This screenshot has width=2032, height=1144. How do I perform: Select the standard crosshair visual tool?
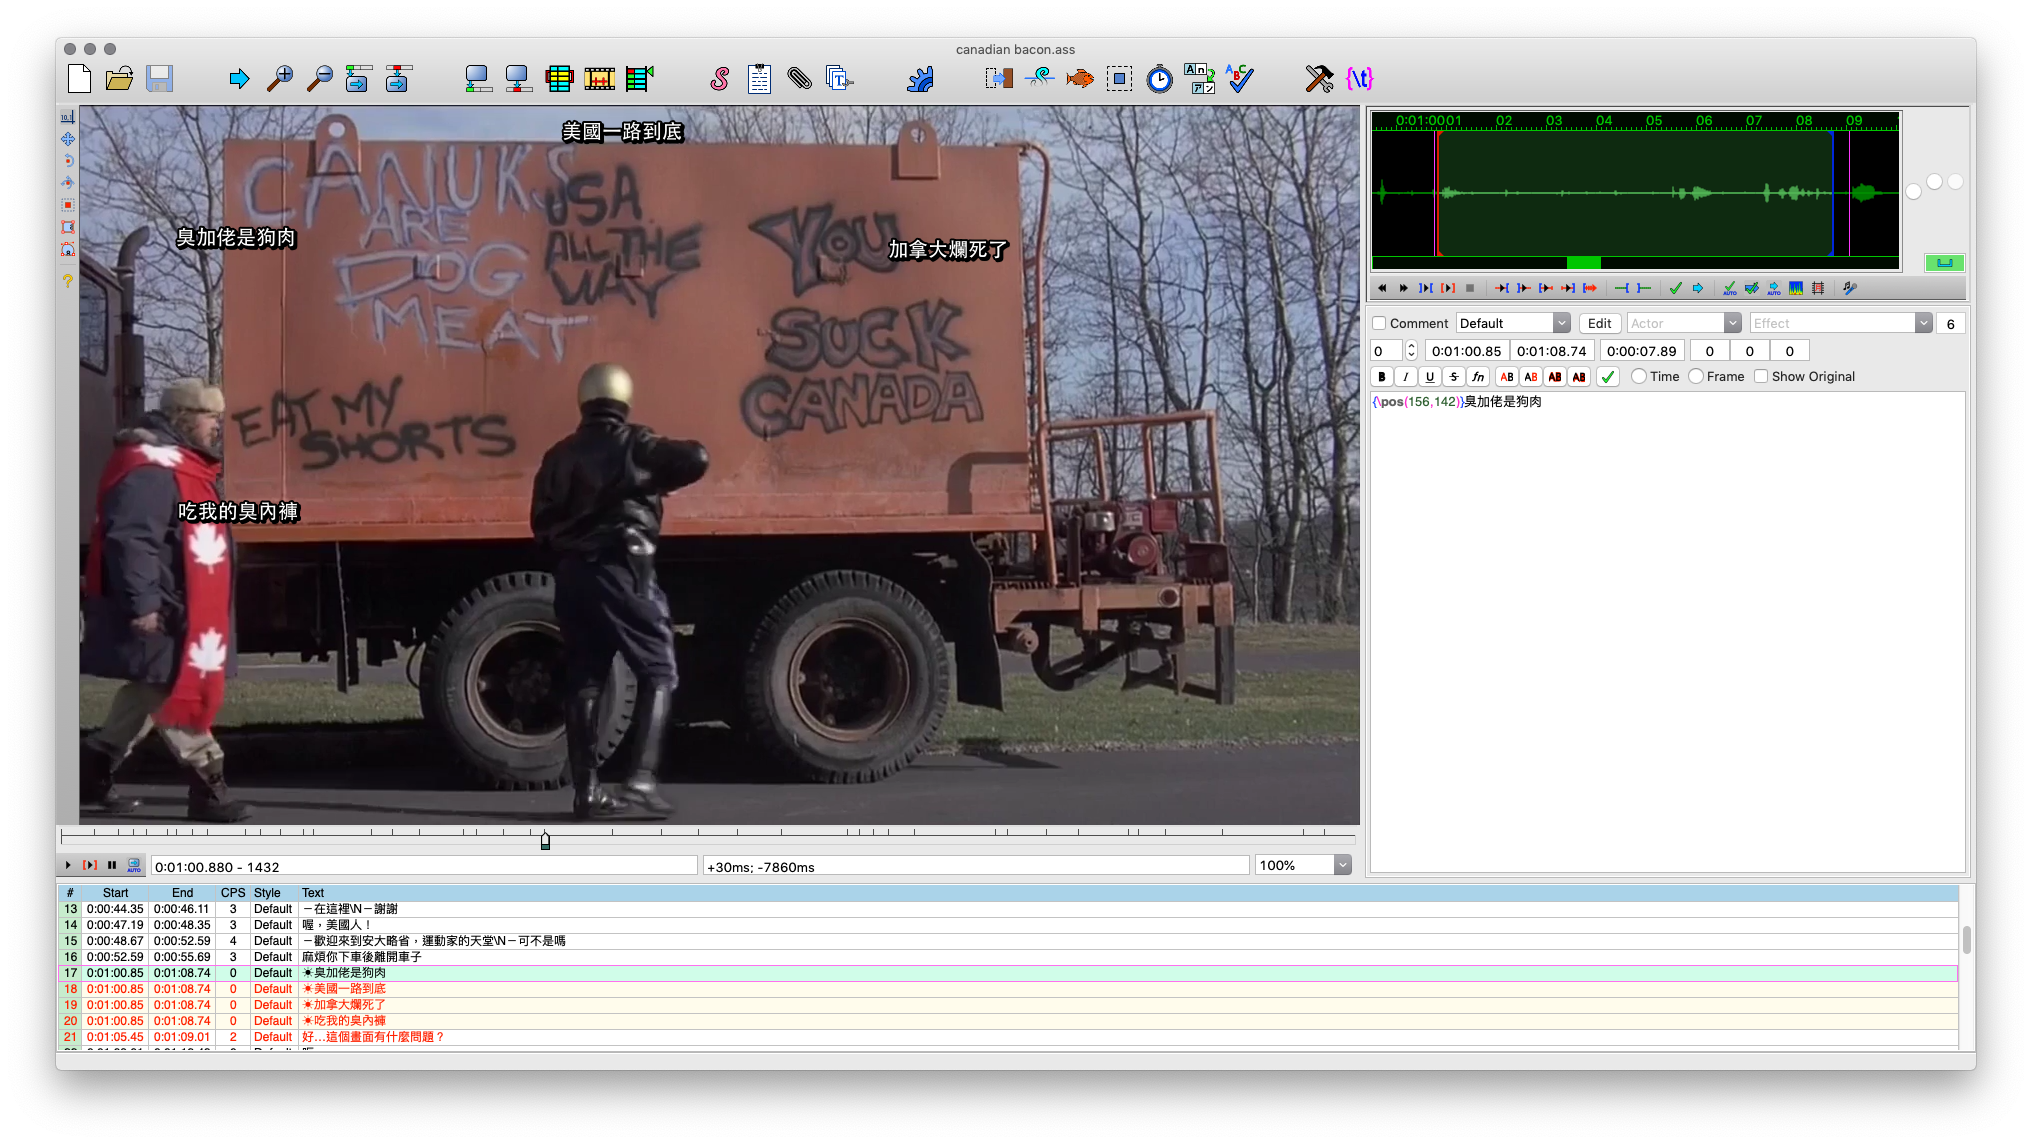(67, 117)
